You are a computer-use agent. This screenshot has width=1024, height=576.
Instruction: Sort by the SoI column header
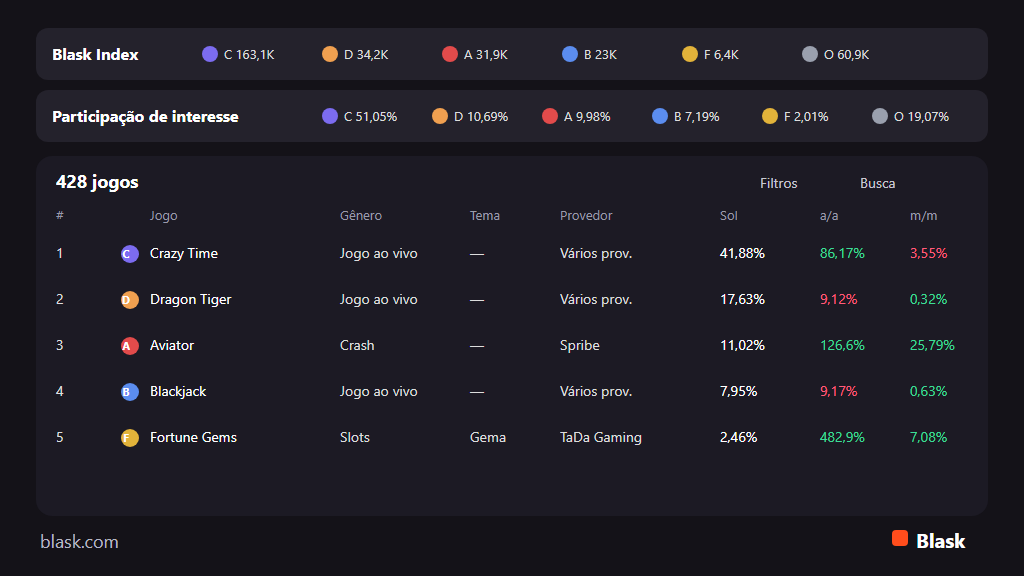click(x=728, y=216)
